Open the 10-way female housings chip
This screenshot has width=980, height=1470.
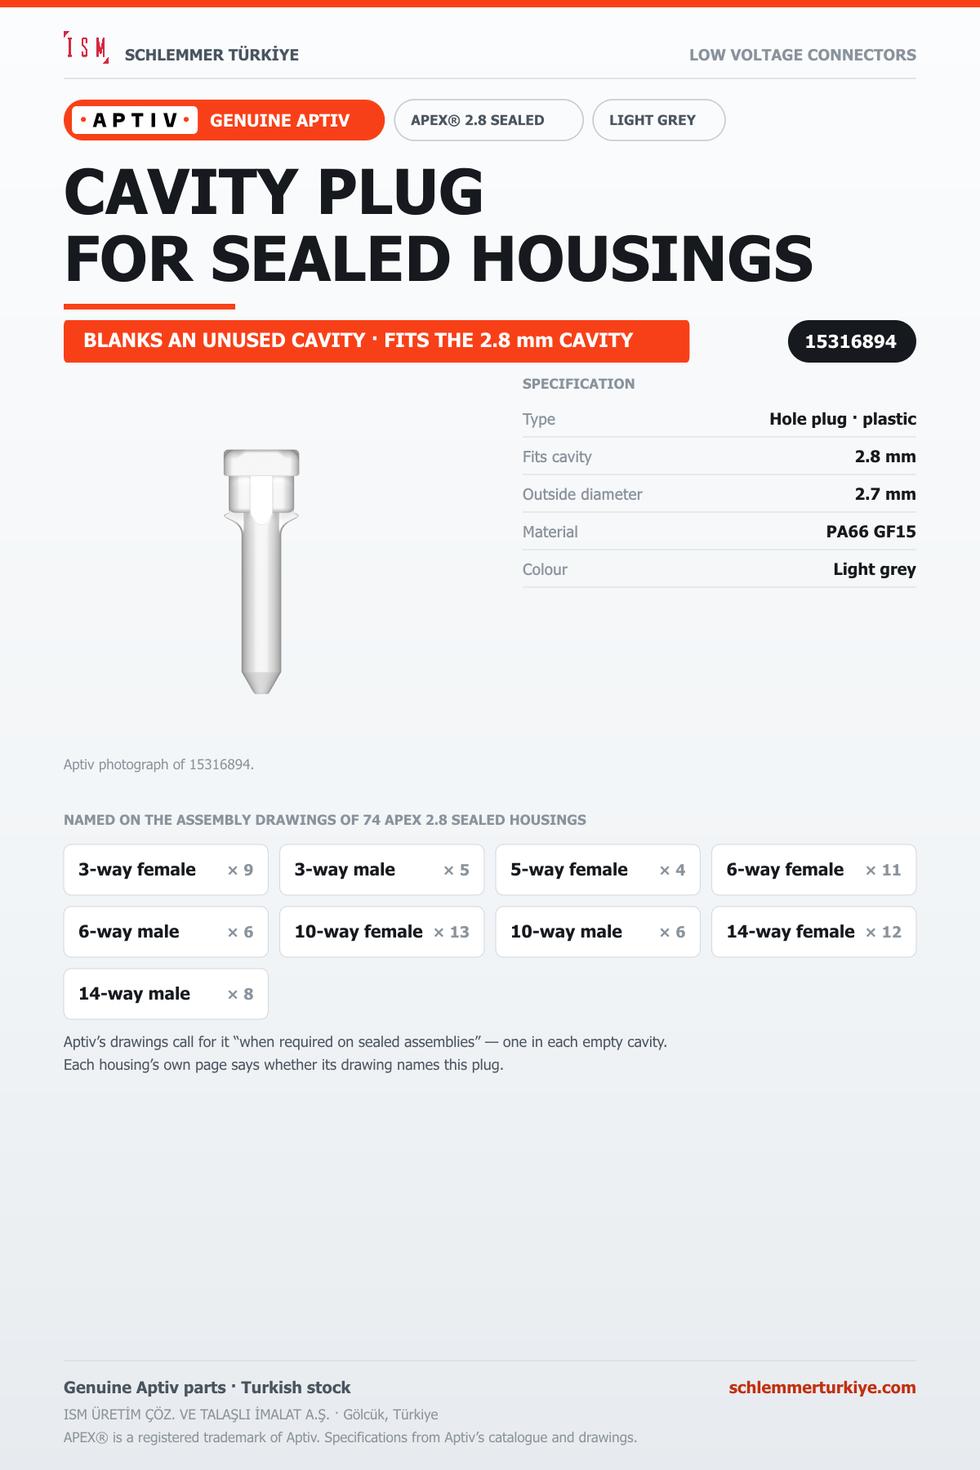coord(382,932)
